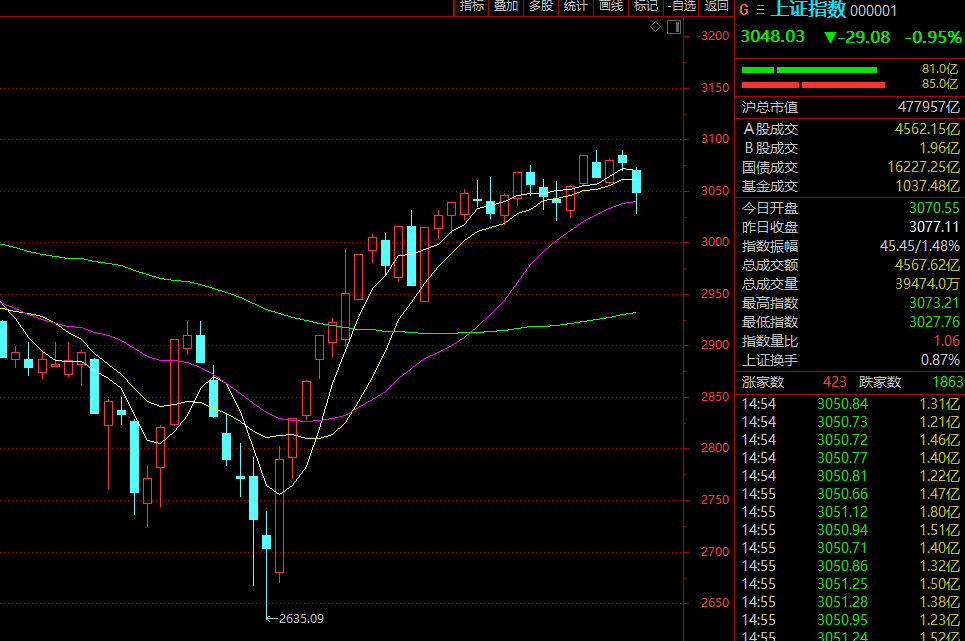The width and height of the screenshot is (965, 641).
Task: Select the tick row priced 3050.73
Action: [x=850, y=422]
